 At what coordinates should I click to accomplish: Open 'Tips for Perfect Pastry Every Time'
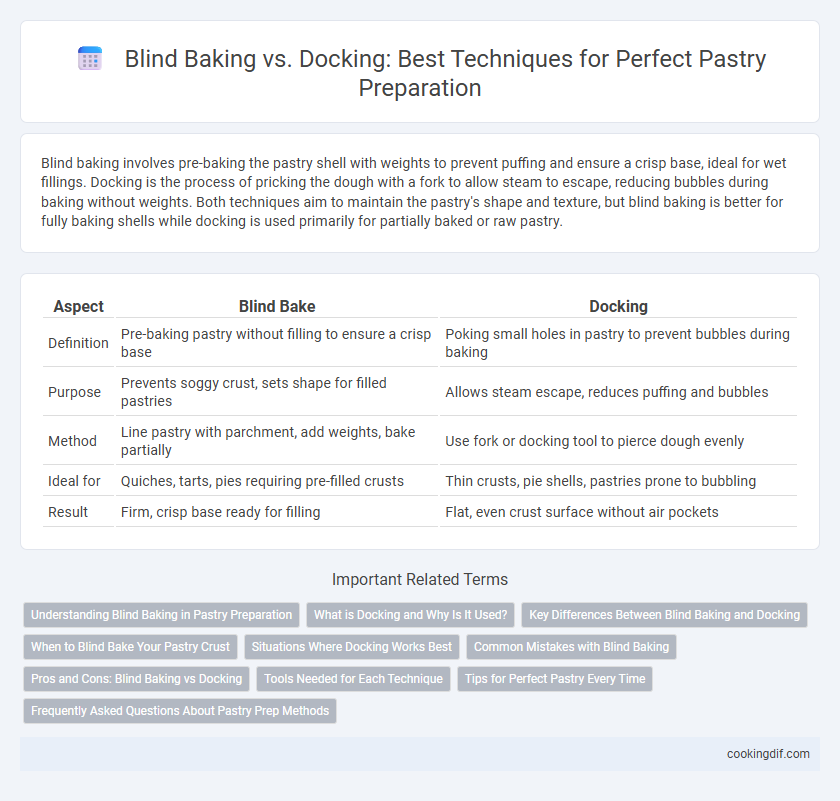[555, 679]
